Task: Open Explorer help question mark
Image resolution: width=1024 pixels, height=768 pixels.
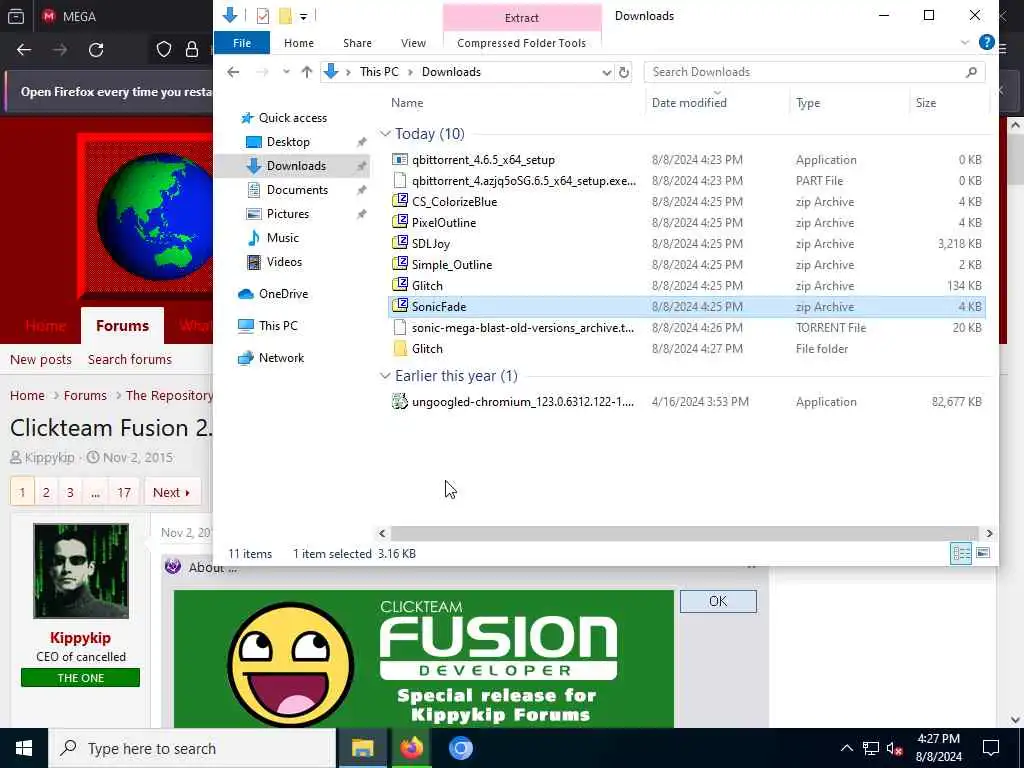Action: pos(986,42)
